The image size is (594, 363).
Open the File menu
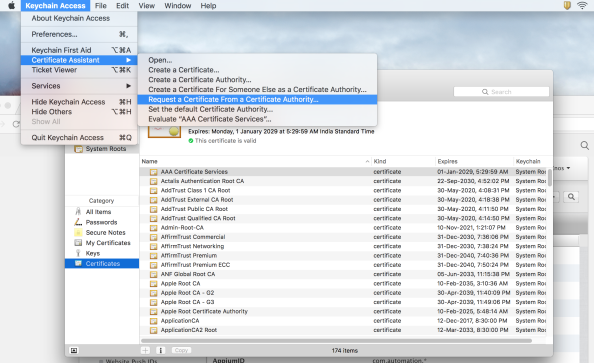coord(100,6)
